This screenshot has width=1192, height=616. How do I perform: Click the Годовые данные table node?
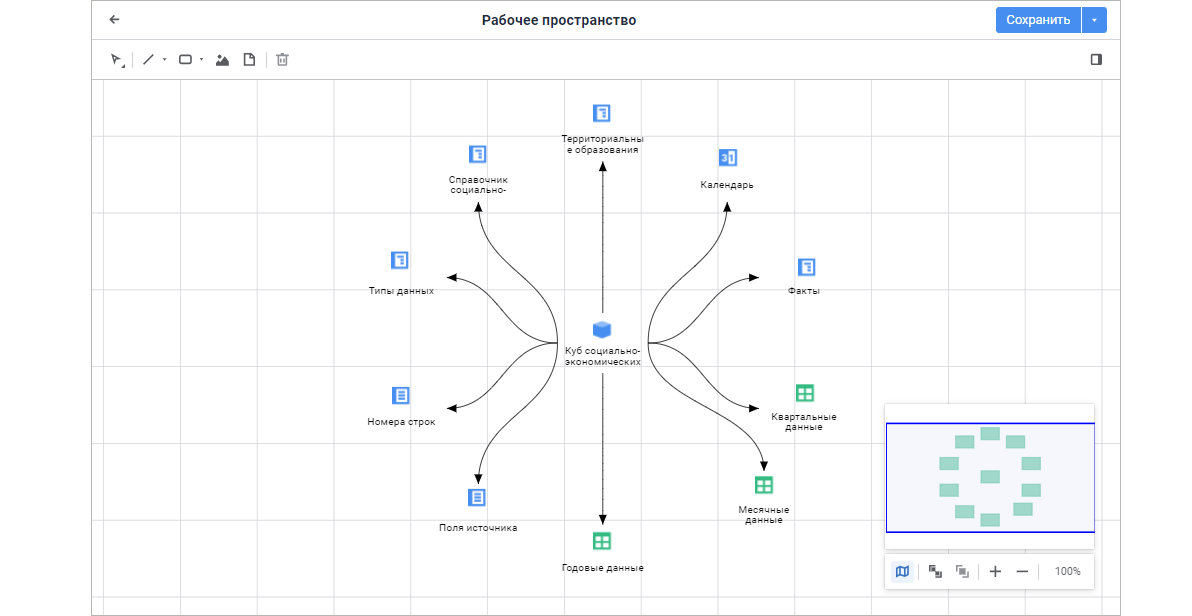pos(602,541)
